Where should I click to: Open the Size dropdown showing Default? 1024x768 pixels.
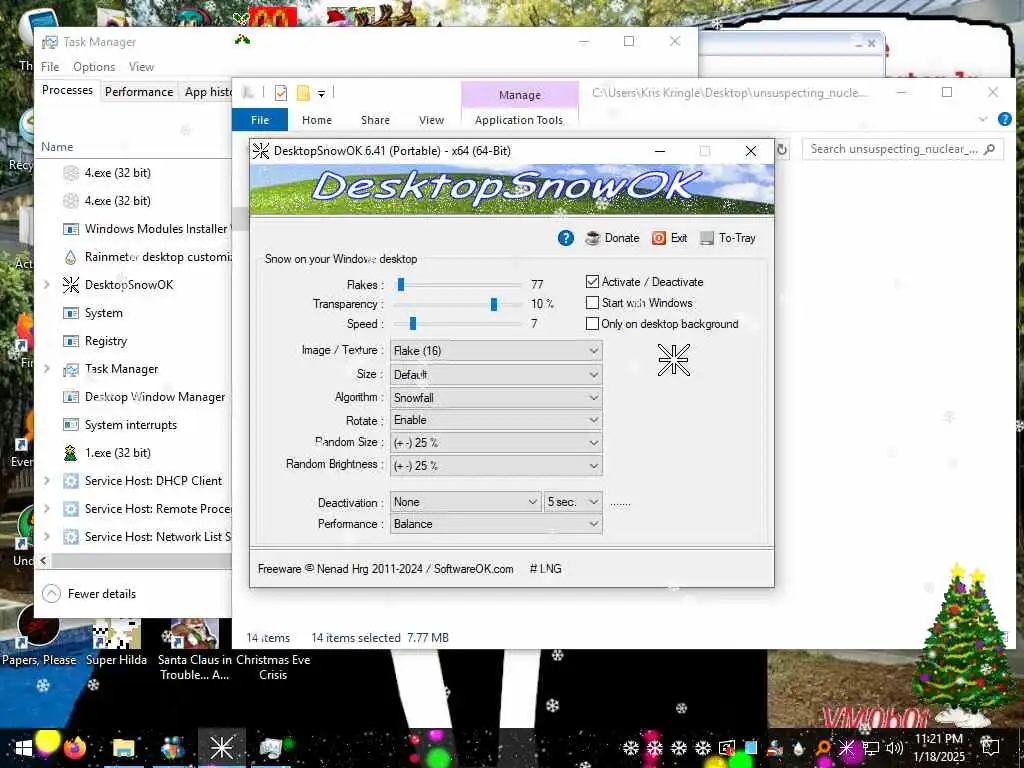(x=496, y=374)
